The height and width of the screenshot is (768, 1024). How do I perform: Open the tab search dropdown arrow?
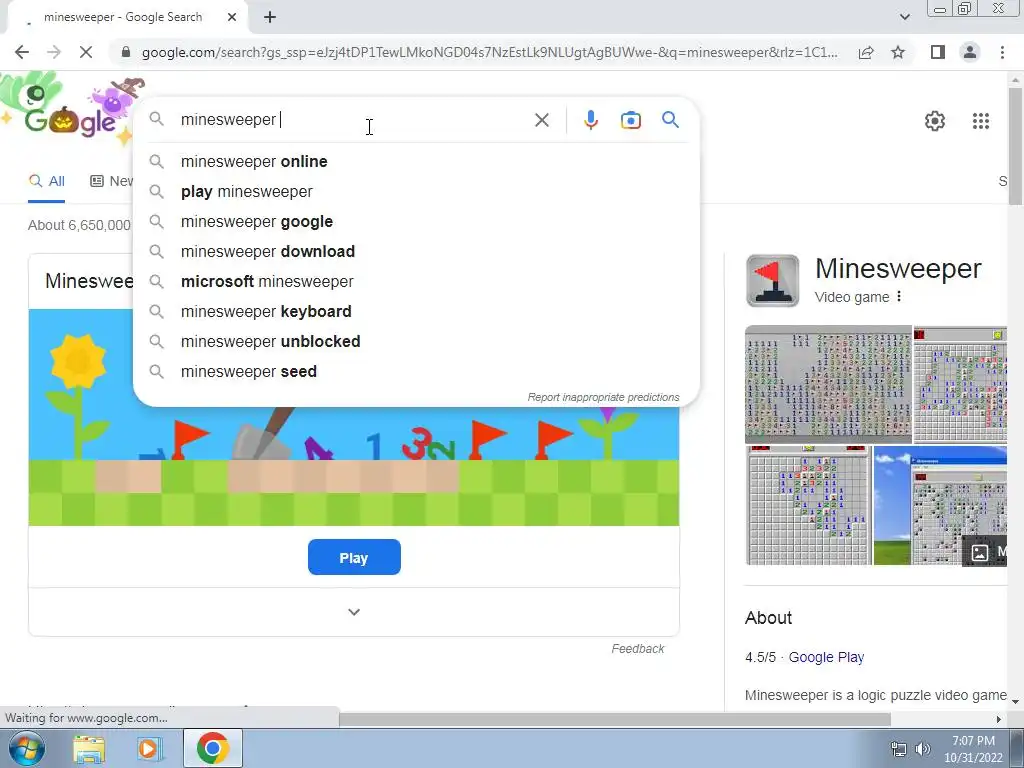coord(904,17)
